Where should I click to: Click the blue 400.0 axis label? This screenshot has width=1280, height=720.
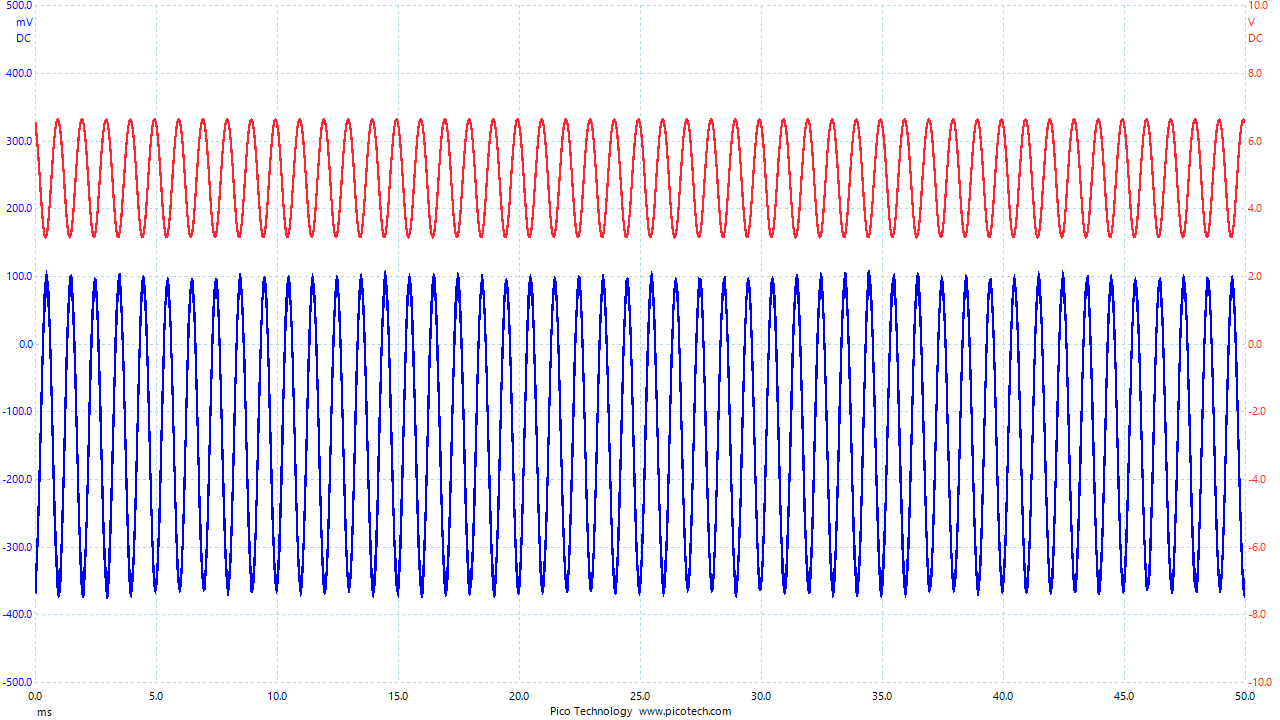[x=19, y=73]
